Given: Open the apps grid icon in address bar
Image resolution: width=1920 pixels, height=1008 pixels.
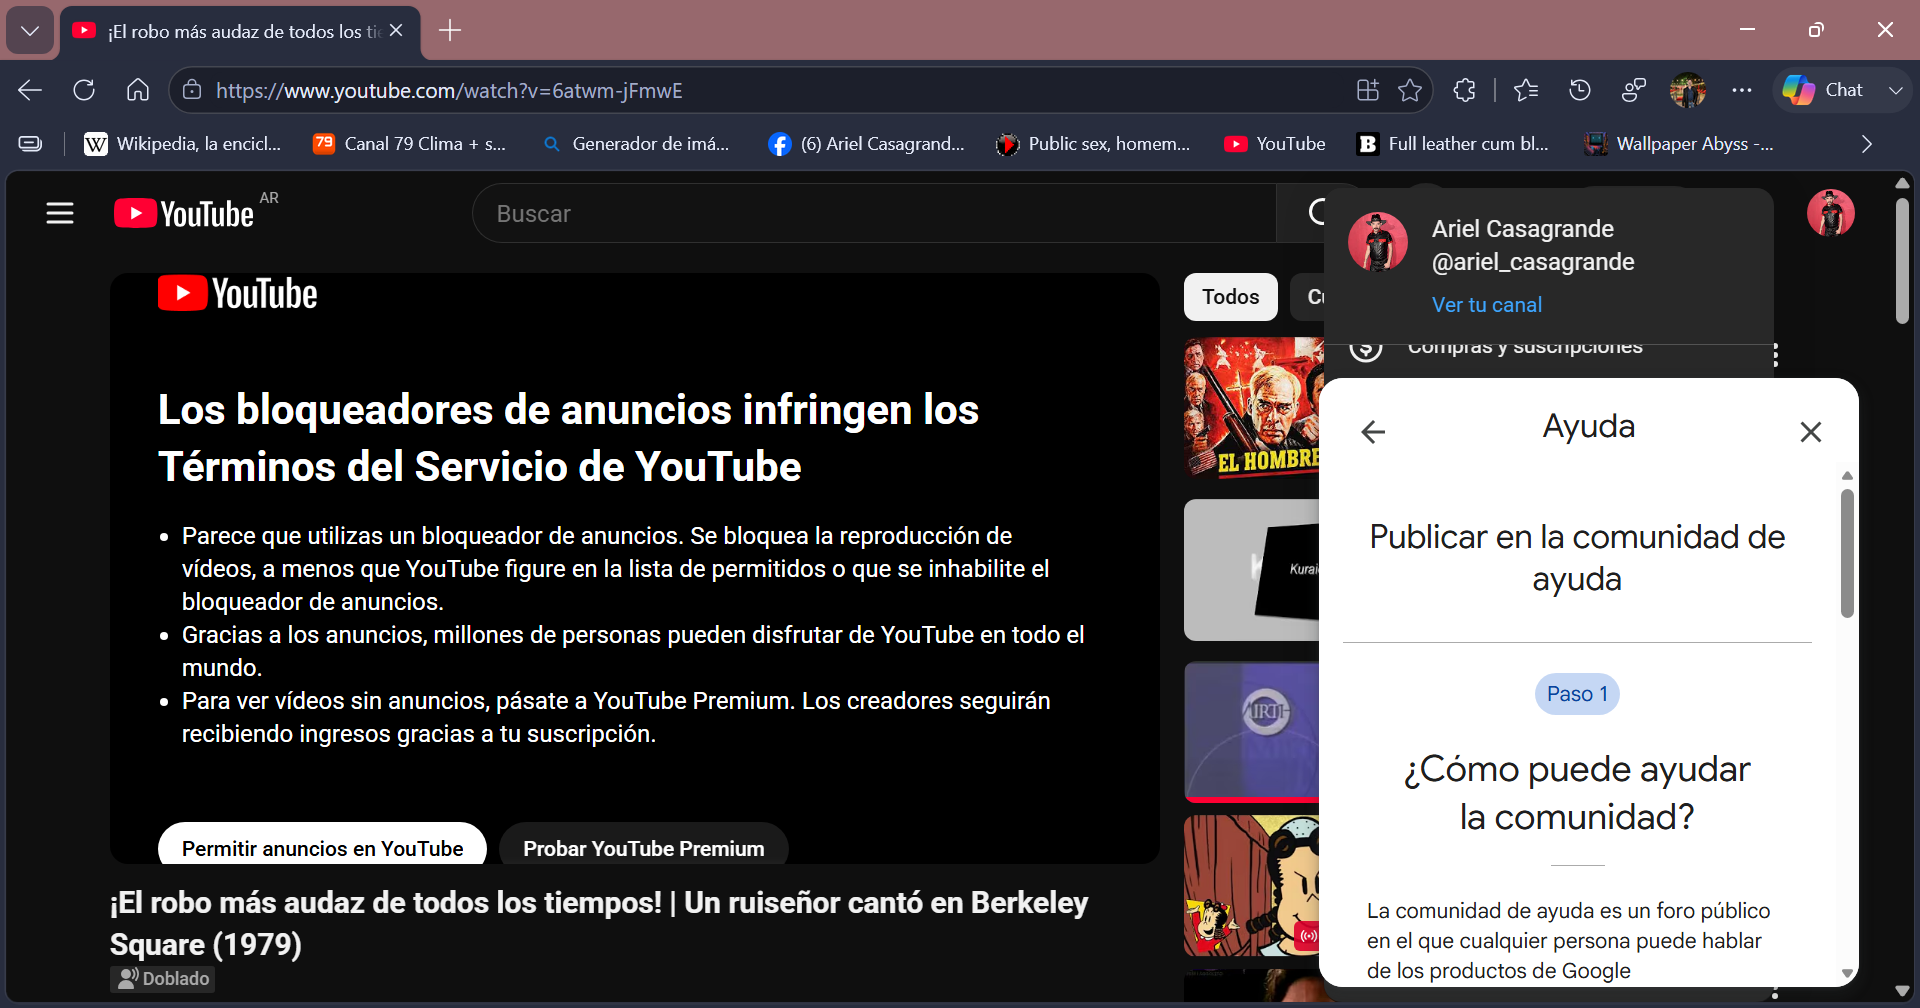Looking at the screenshot, I should click(1368, 90).
